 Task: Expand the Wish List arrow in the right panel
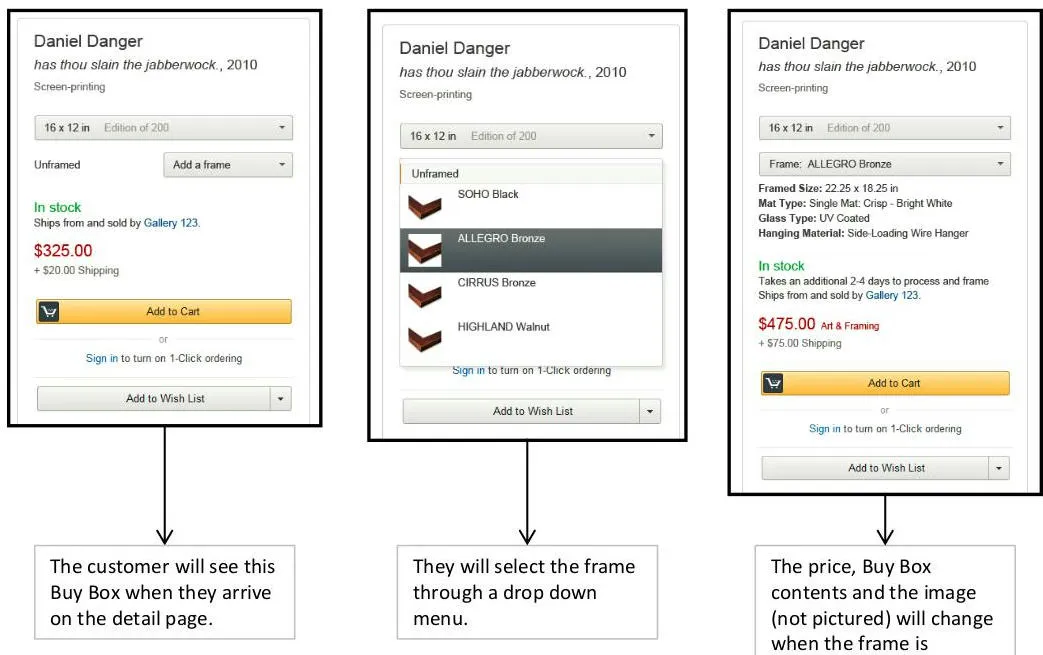[x=999, y=468]
